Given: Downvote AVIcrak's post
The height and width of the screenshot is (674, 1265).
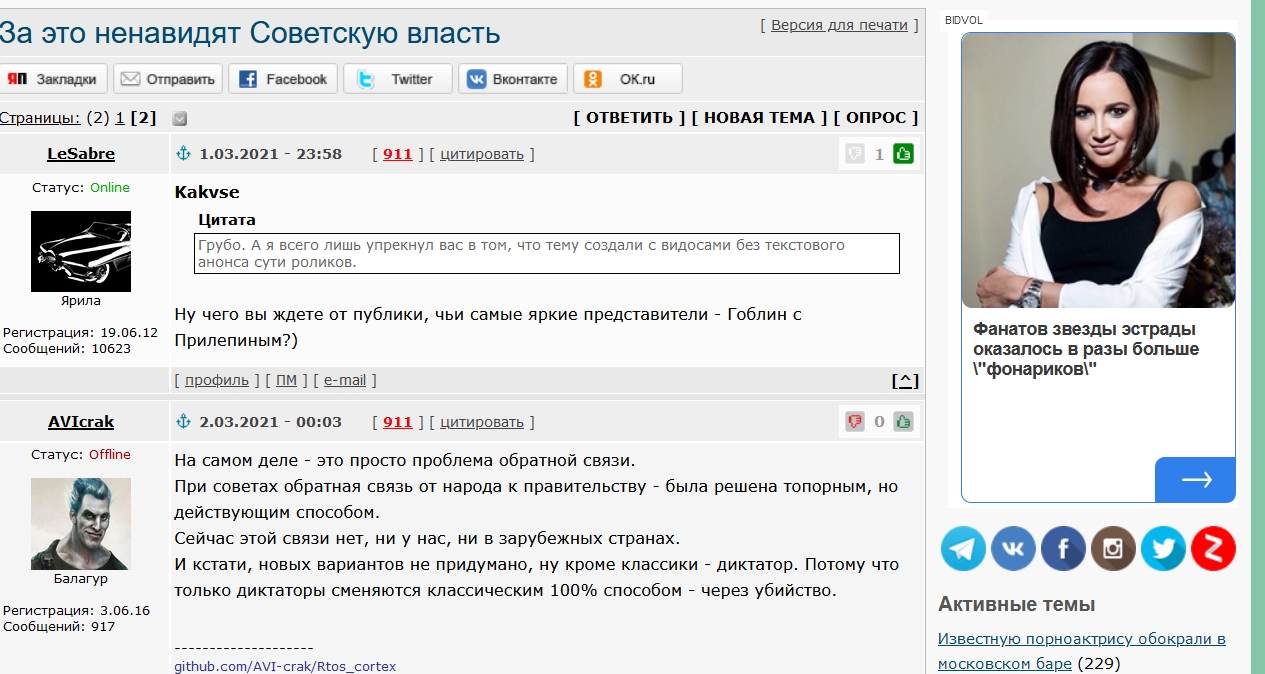Looking at the screenshot, I should pos(854,421).
